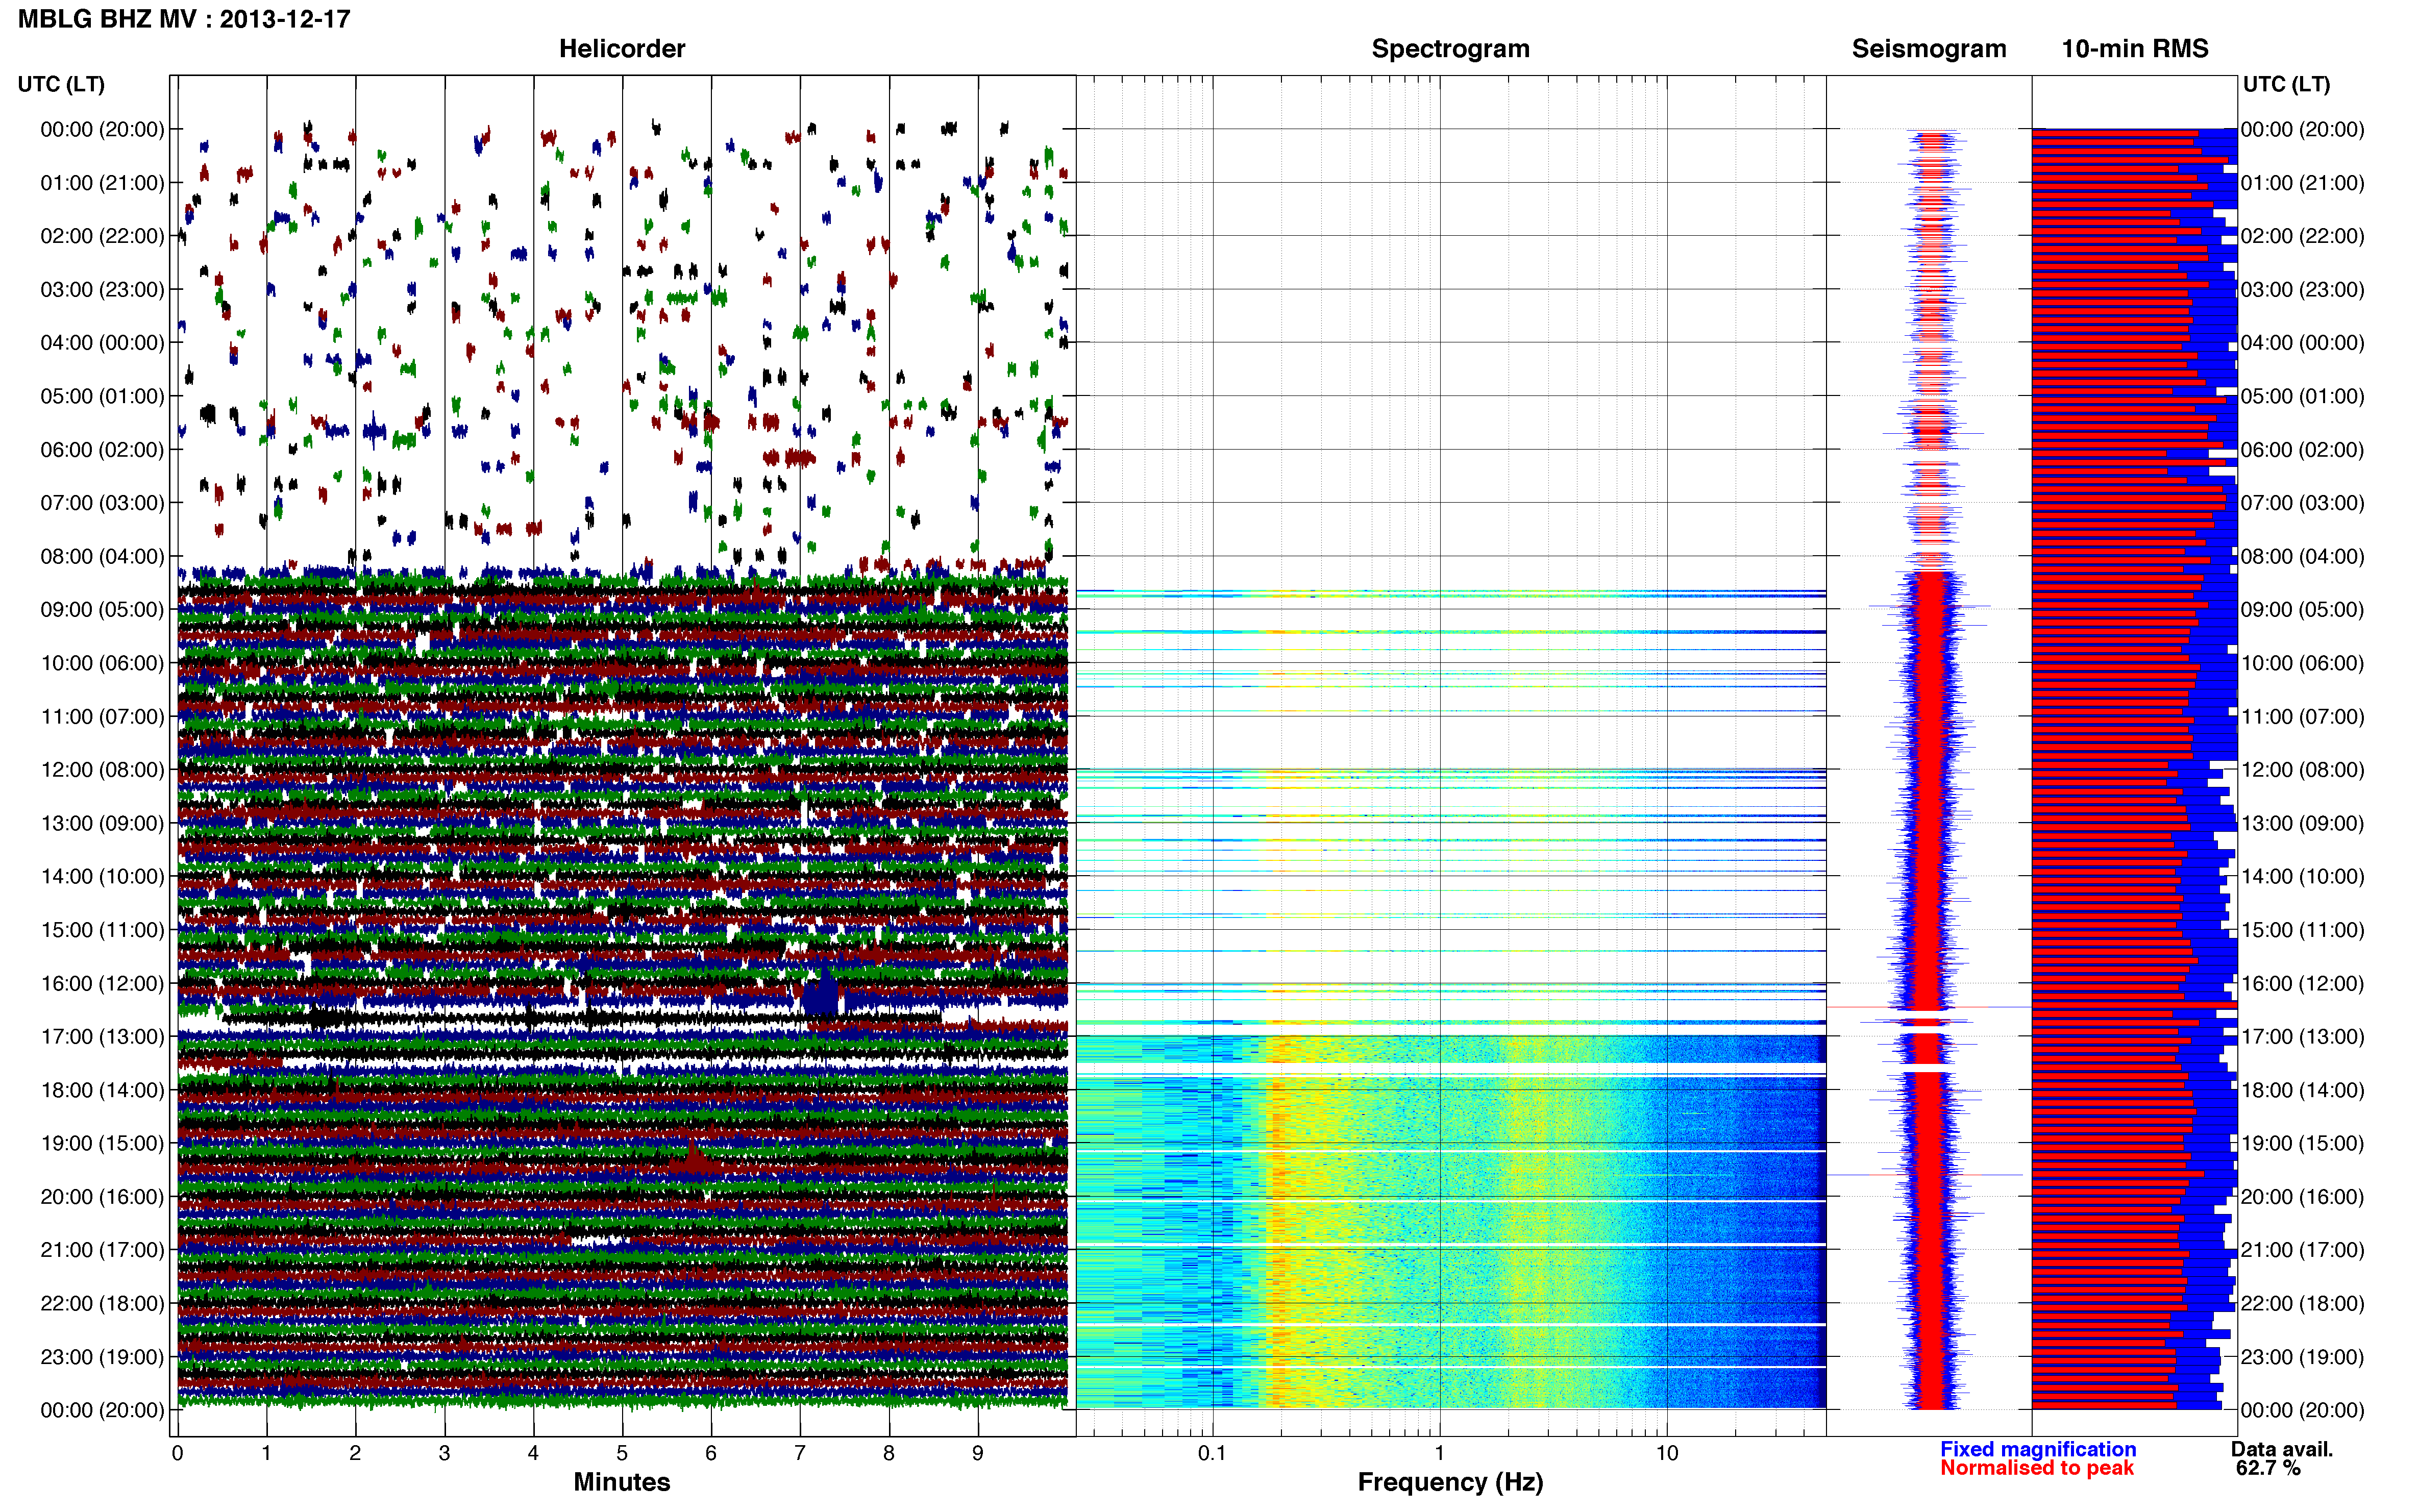This screenshot has width=2419, height=1512.
Task: Click left time label '06:00 (02:00)'
Action: (x=102, y=450)
